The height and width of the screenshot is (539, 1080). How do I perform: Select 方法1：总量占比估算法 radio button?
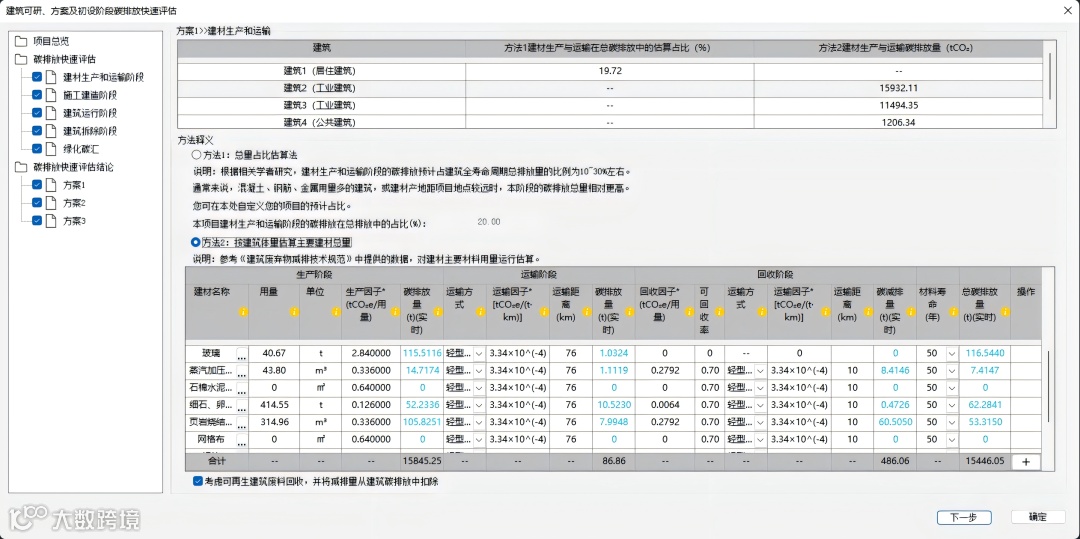point(196,156)
